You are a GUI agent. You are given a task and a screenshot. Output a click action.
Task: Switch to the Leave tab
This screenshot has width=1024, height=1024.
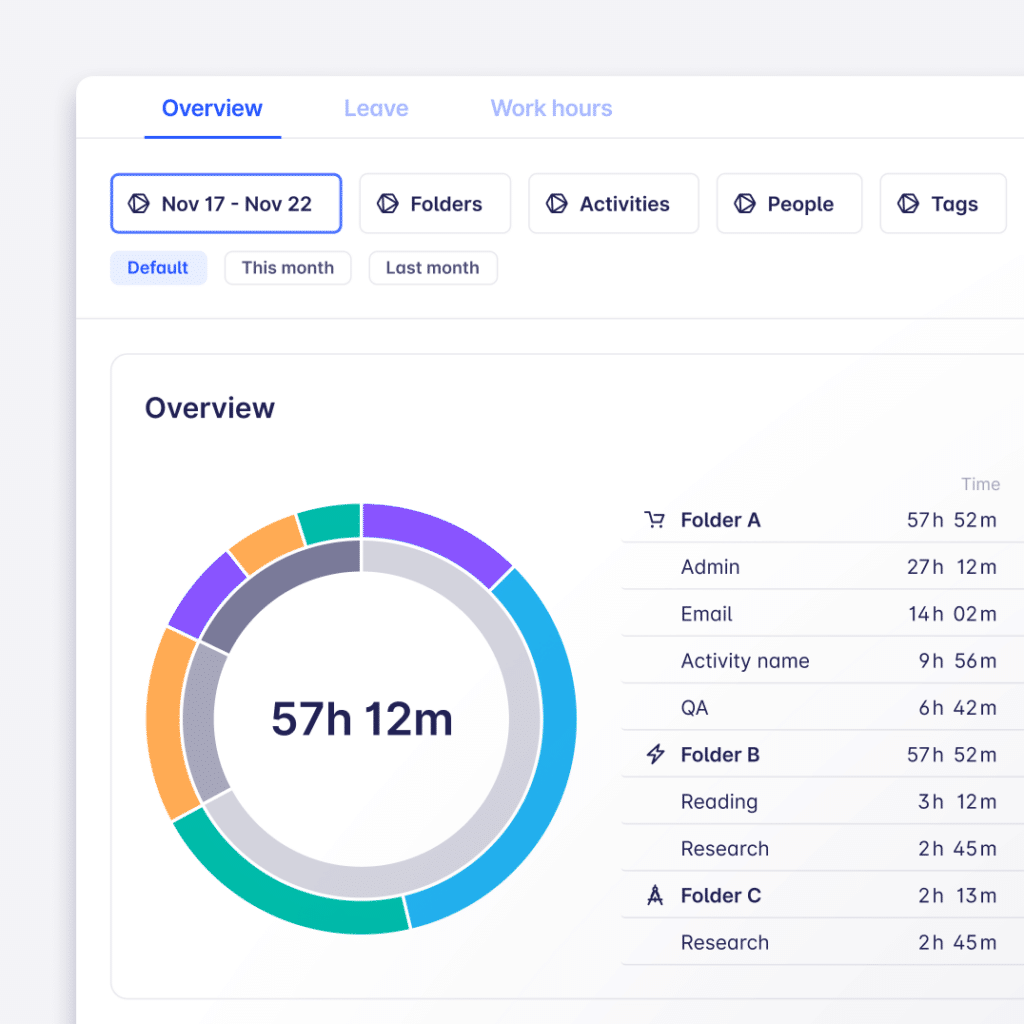pos(376,109)
